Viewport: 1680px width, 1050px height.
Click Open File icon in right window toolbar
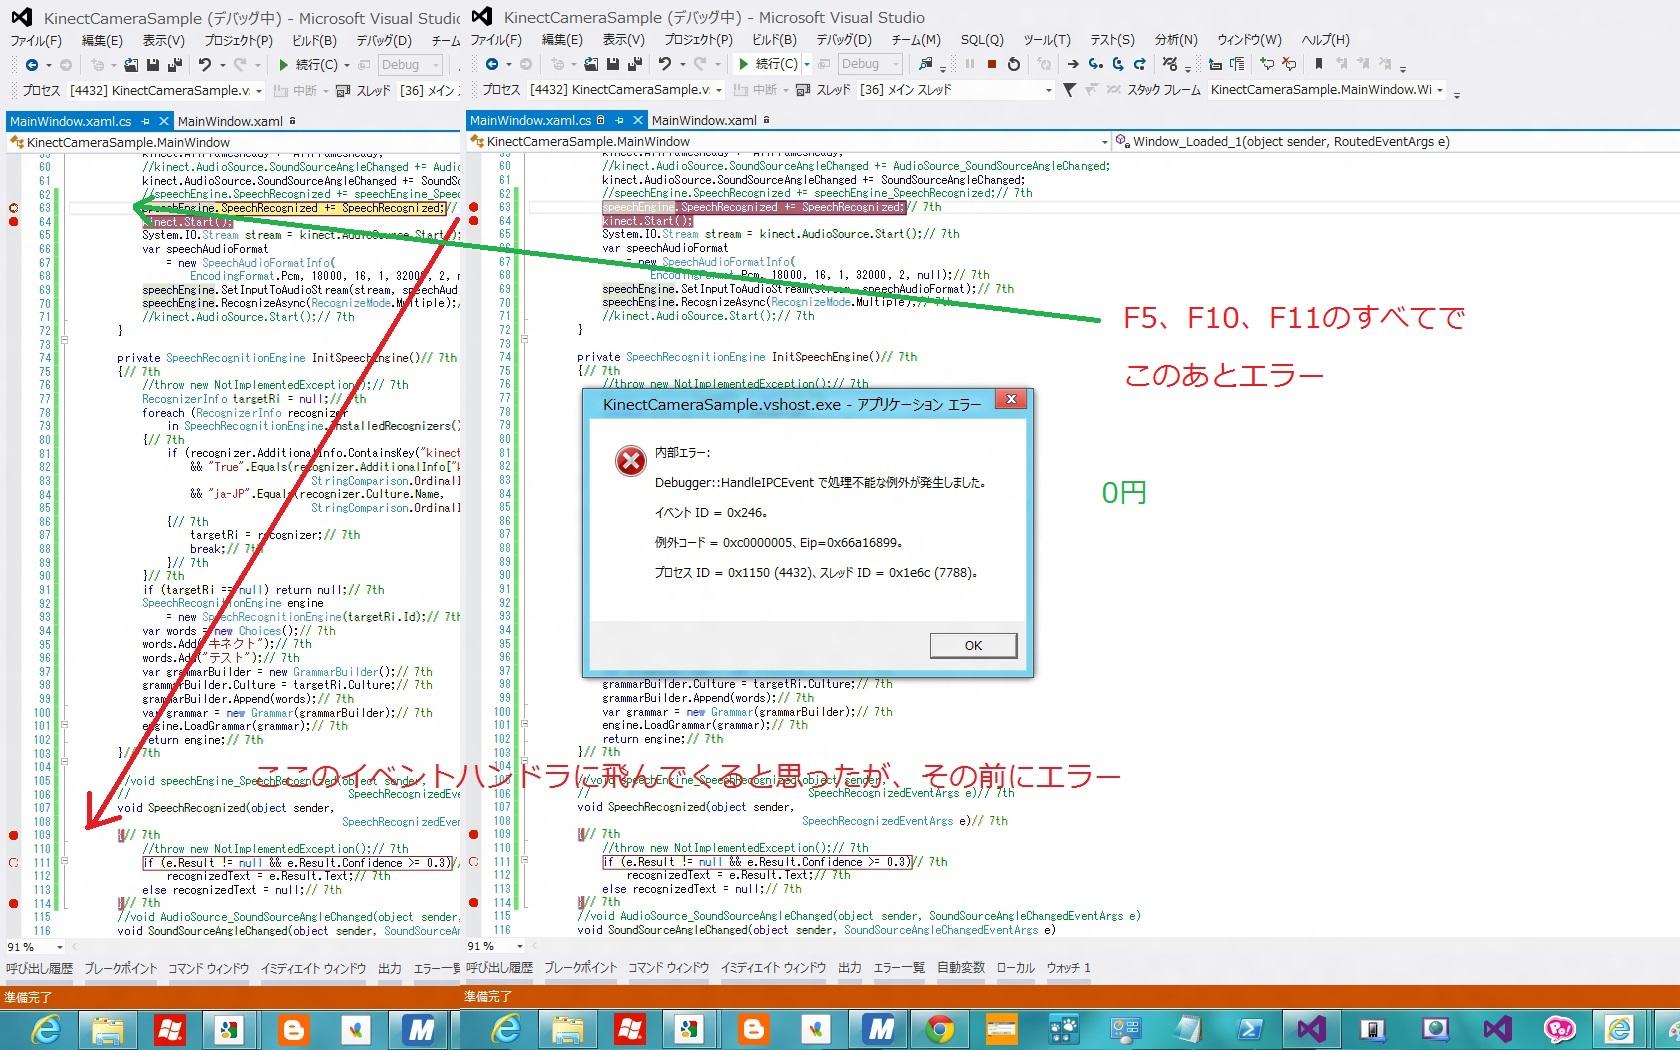591,65
